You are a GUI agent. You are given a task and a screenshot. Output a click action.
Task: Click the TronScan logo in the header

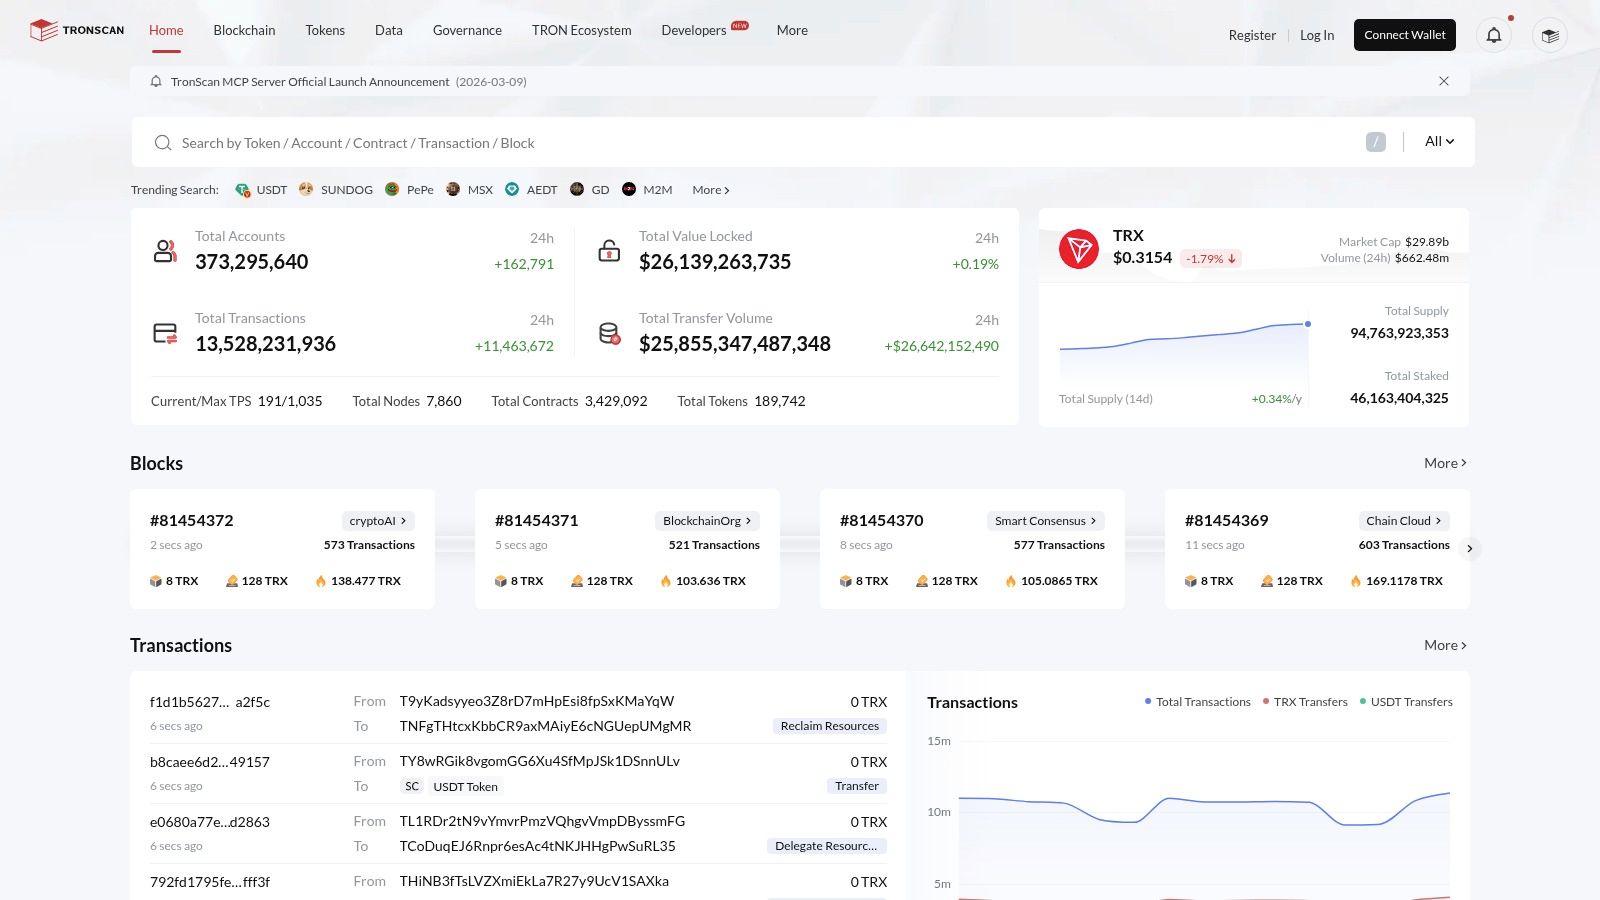pos(75,29)
